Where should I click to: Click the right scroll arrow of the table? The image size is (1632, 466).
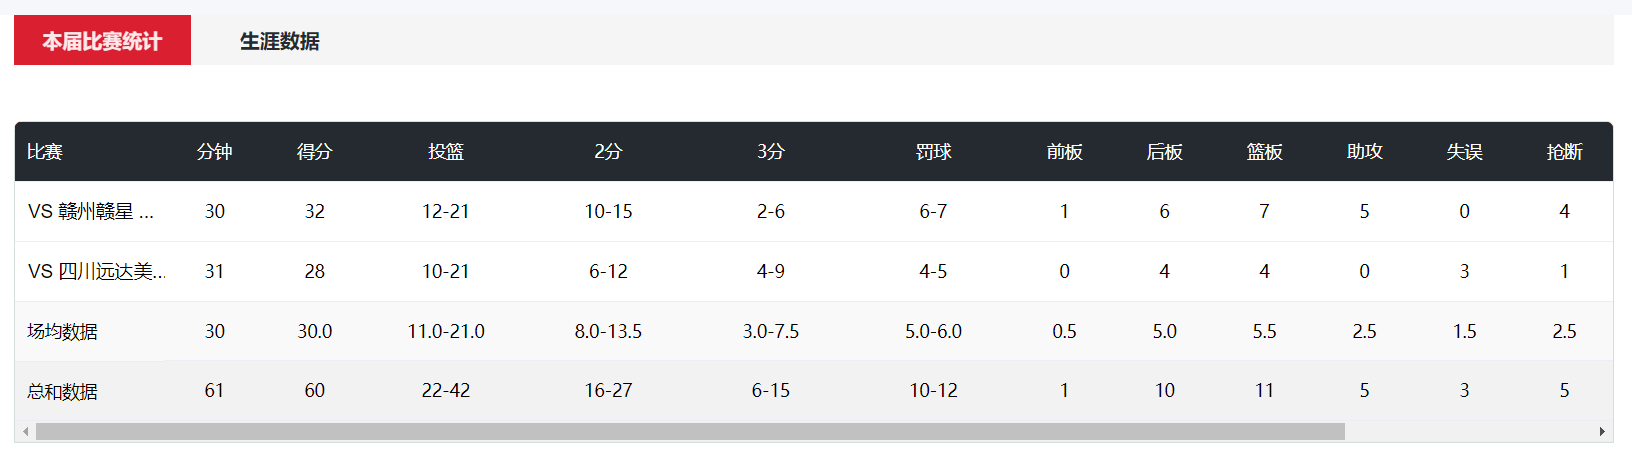[1602, 432]
